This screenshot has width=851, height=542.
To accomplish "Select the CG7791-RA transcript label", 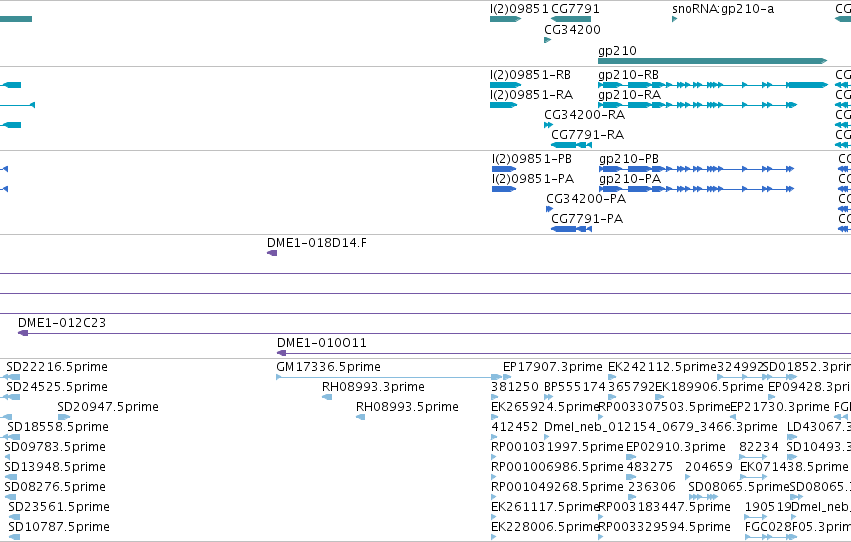I will point(588,135).
